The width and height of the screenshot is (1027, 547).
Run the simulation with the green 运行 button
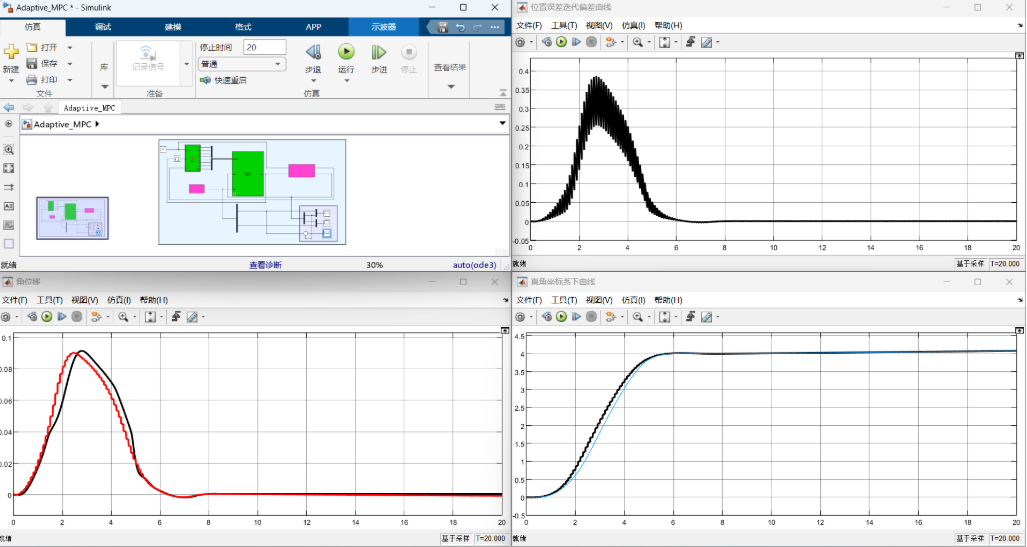346,52
